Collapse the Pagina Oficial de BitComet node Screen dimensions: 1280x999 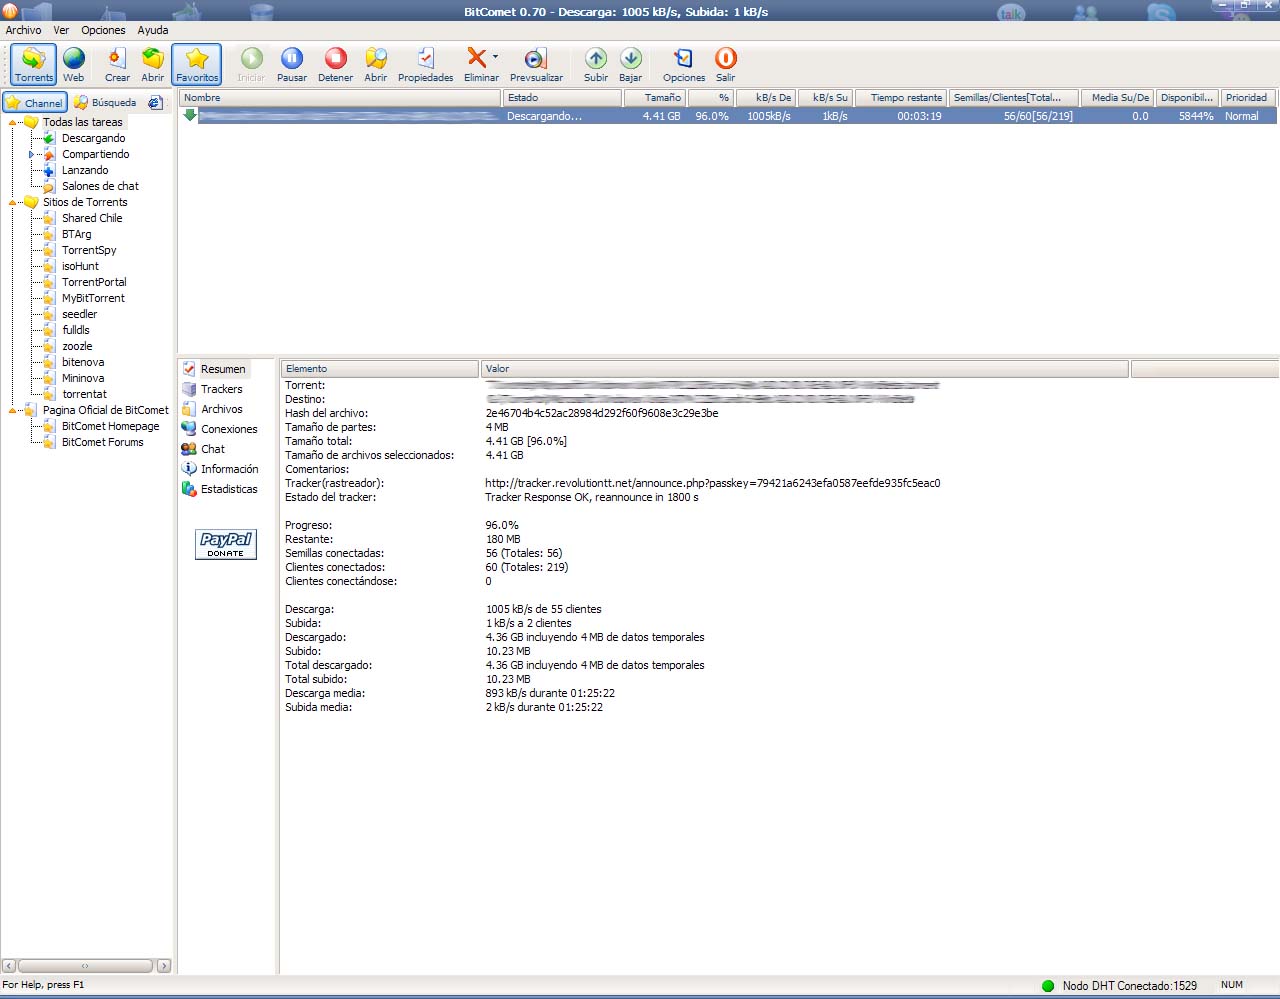click(13, 410)
